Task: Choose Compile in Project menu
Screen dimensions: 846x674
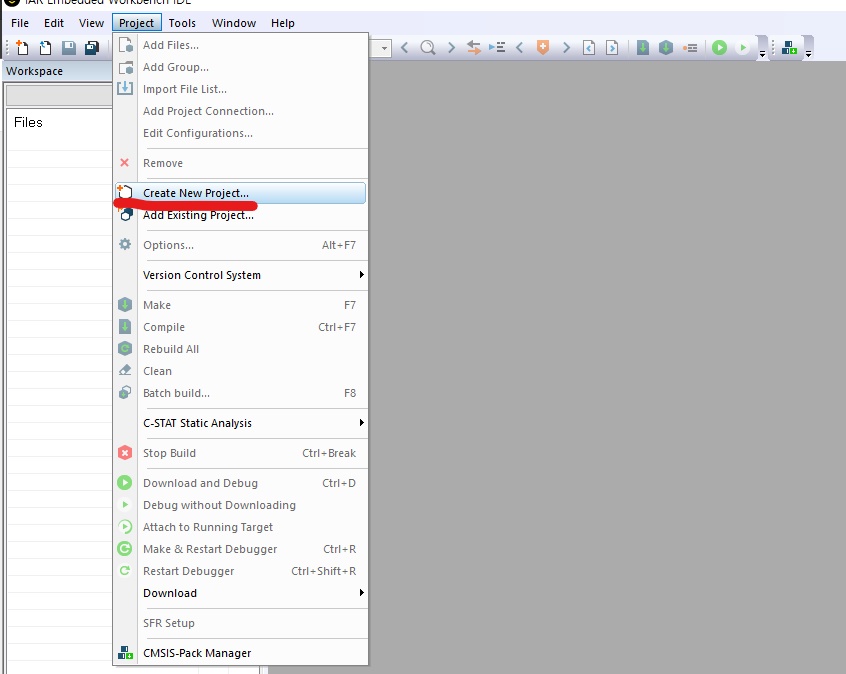Action: pyautogui.click(x=241, y=327)
